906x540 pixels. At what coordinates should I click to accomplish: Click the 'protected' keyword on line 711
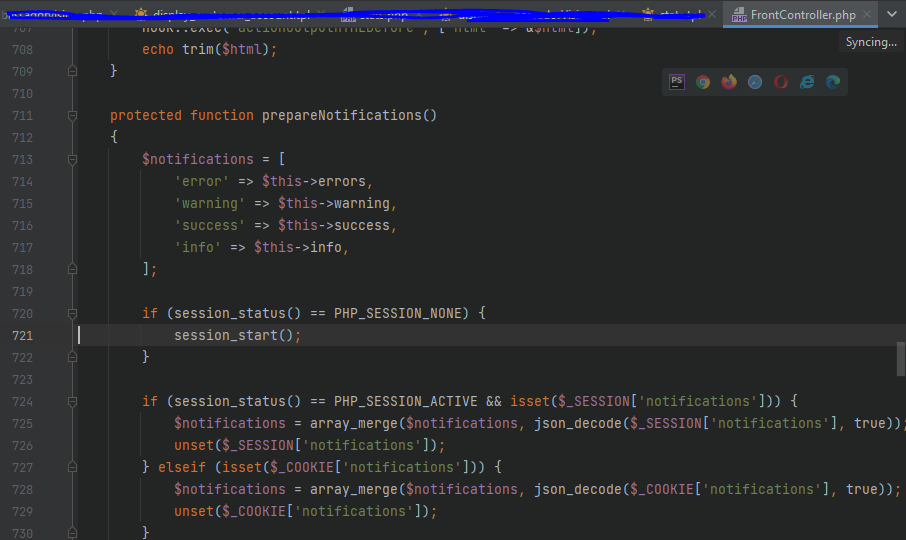point(146,116)
